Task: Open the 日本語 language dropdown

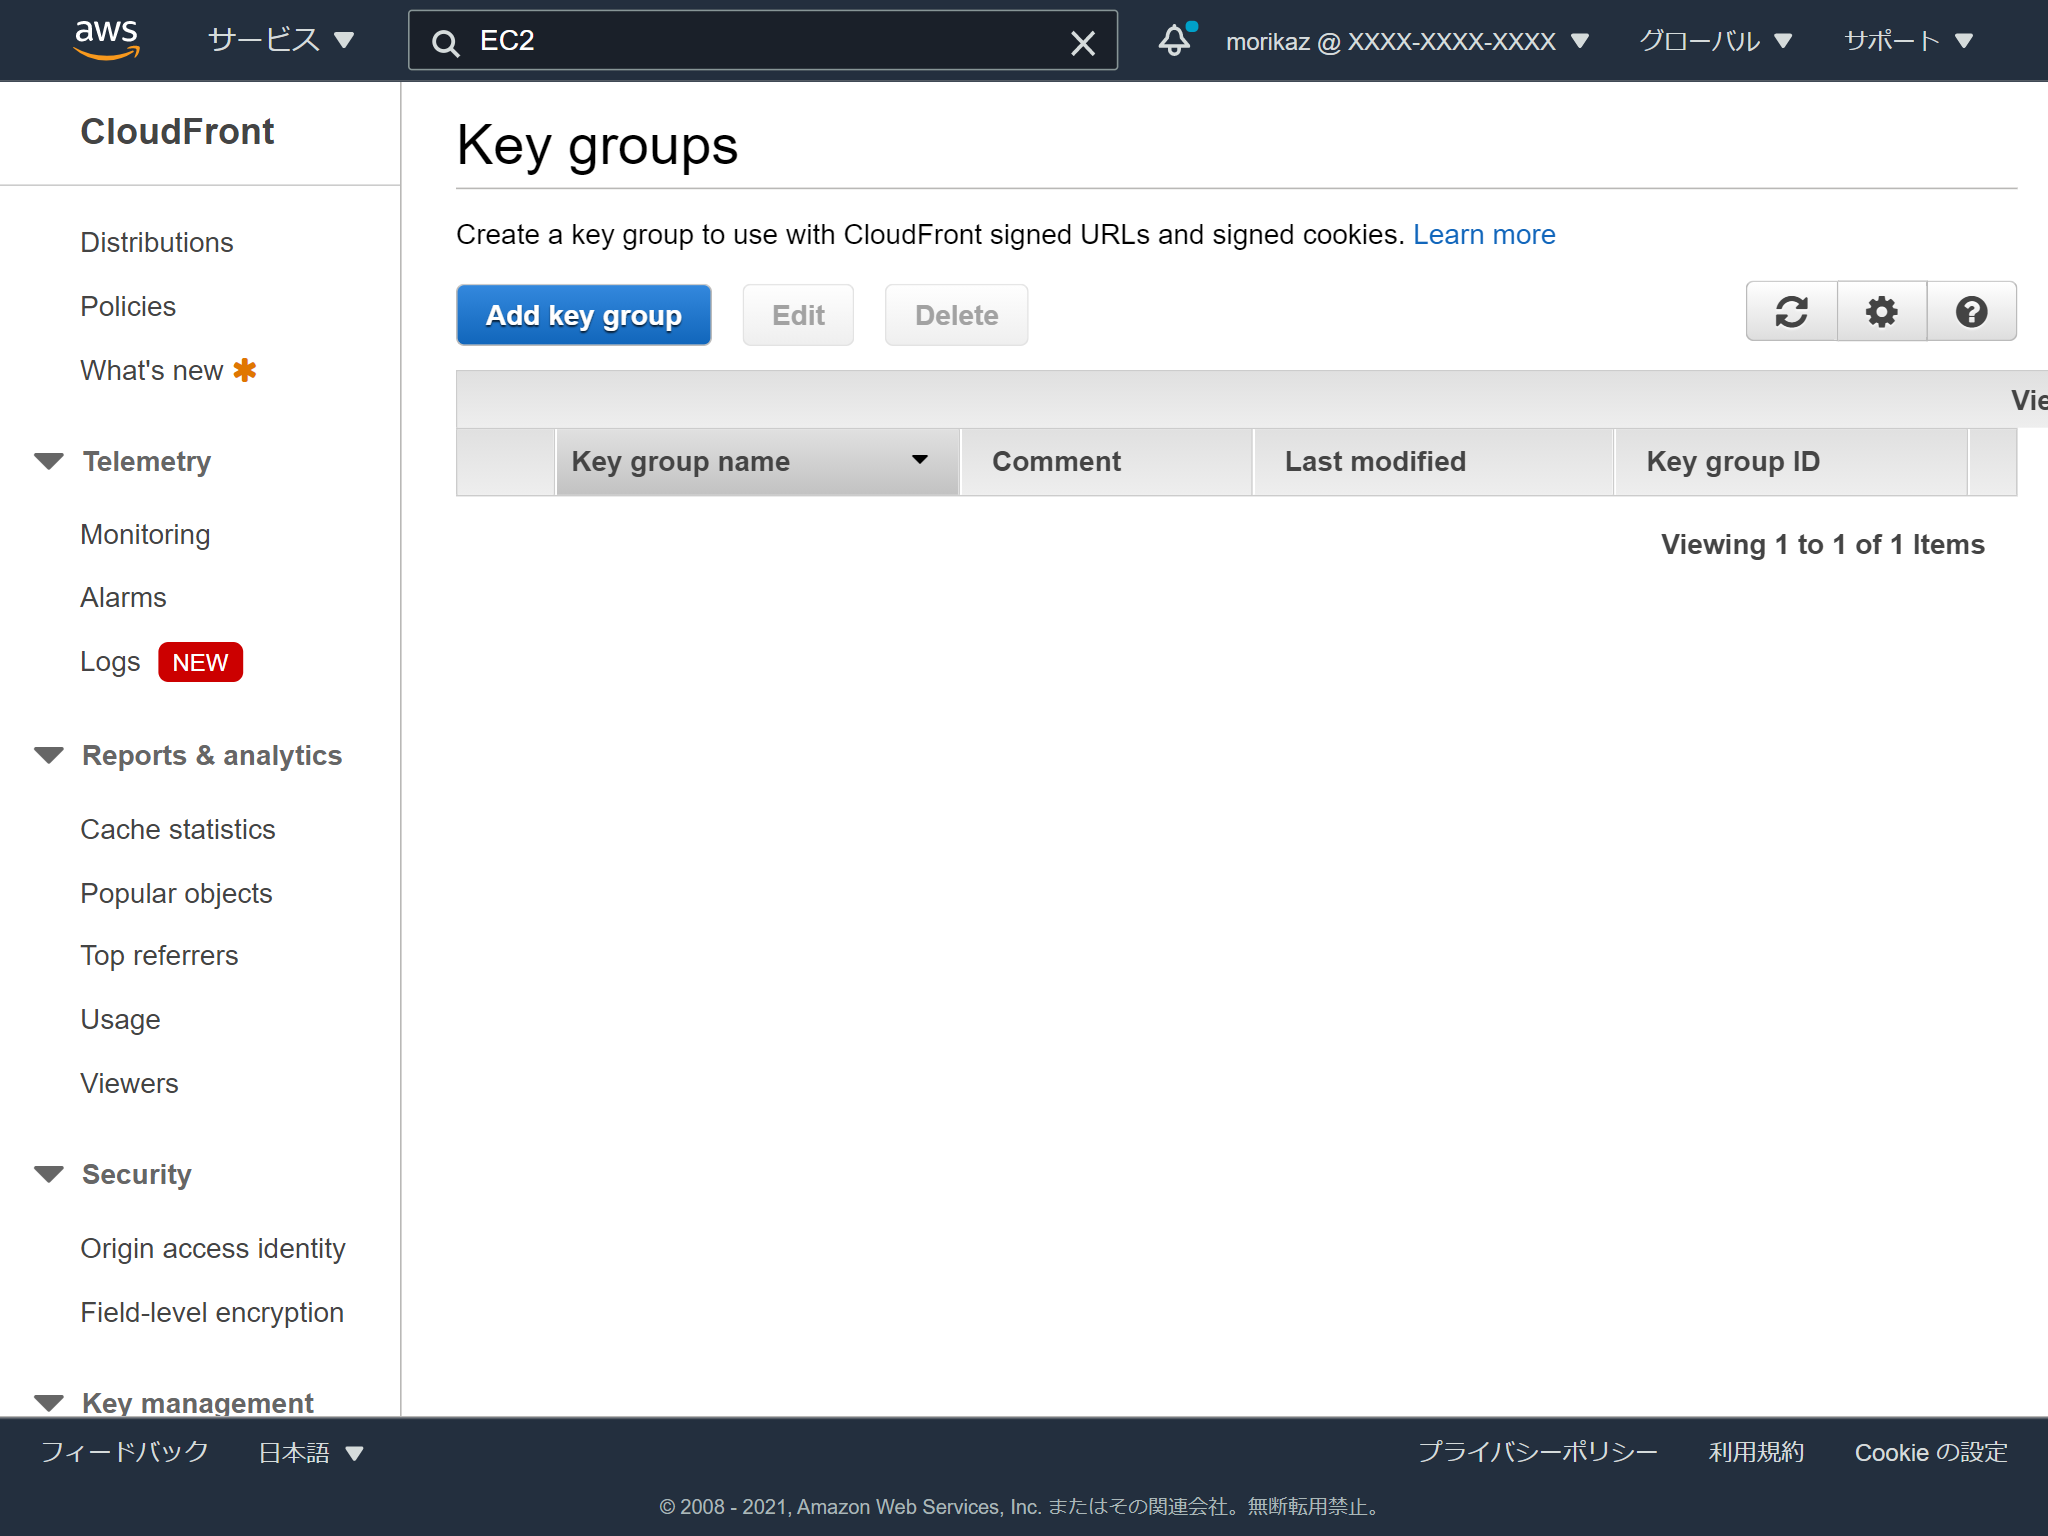Action: (x=309, y=1452)
